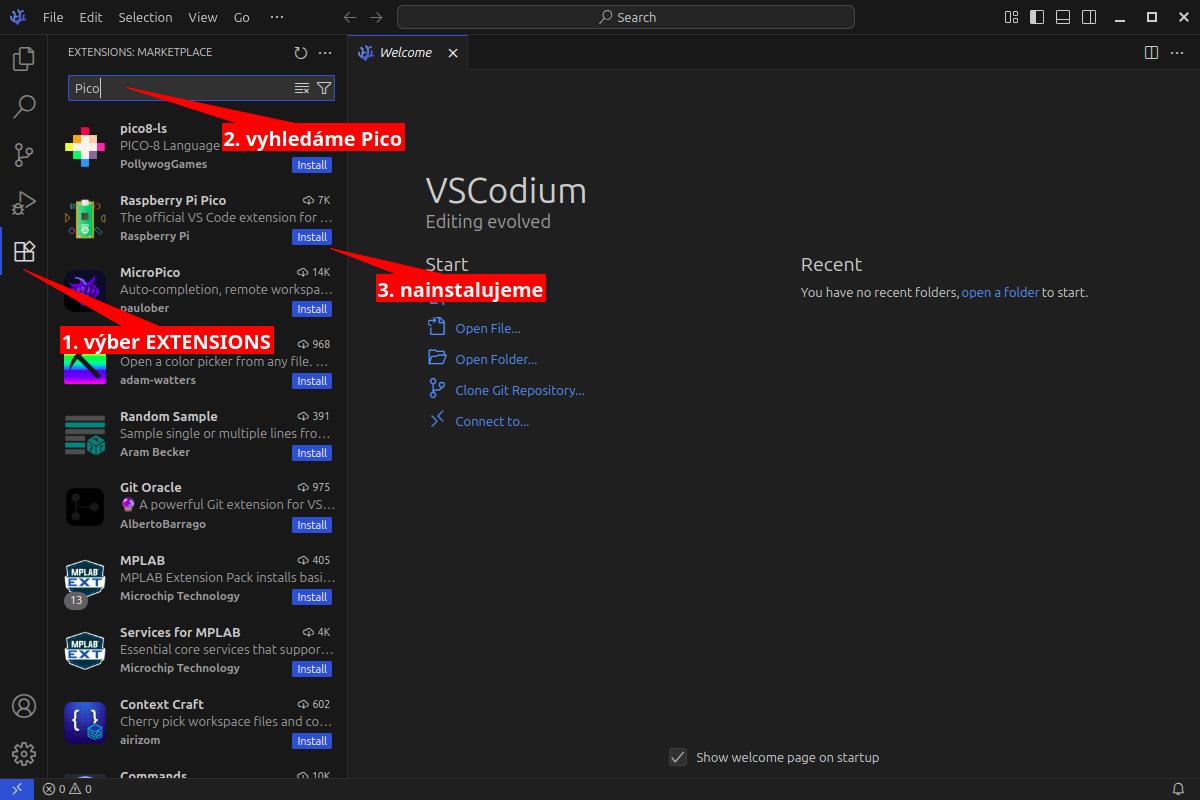Install the pico8-ls extension

[311, 165]
